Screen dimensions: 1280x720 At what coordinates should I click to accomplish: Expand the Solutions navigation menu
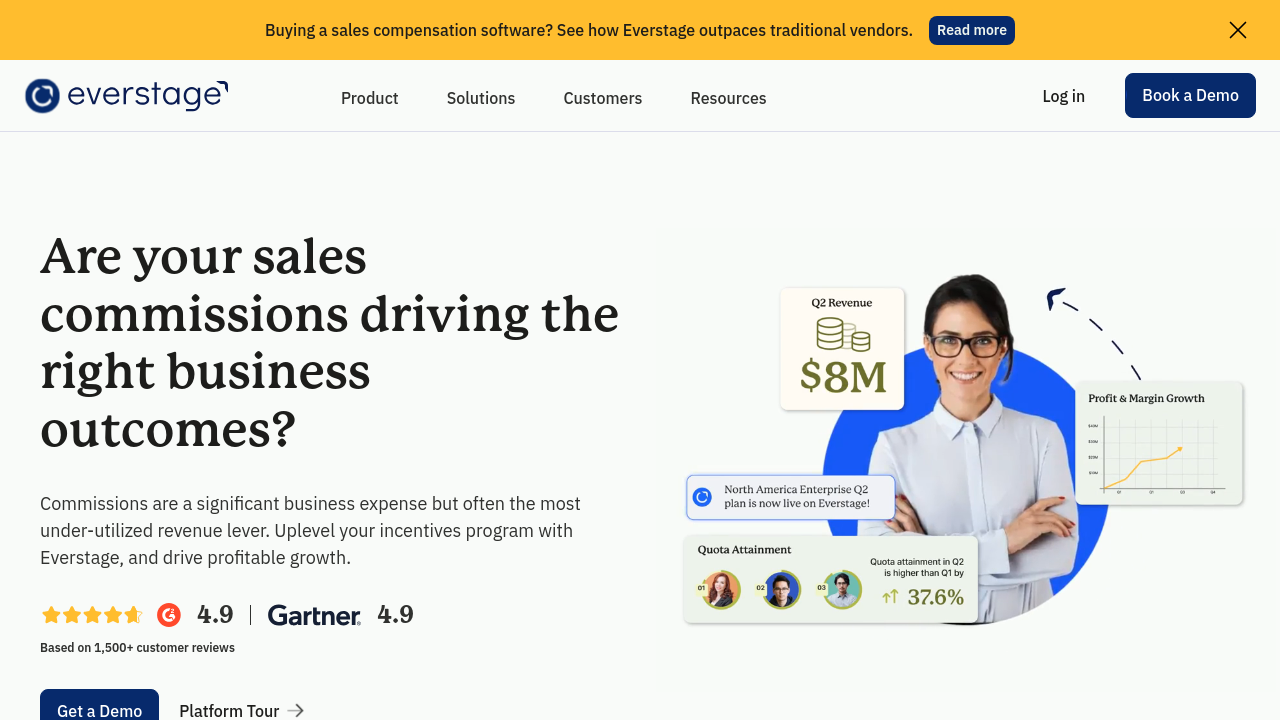coord(481,98)
